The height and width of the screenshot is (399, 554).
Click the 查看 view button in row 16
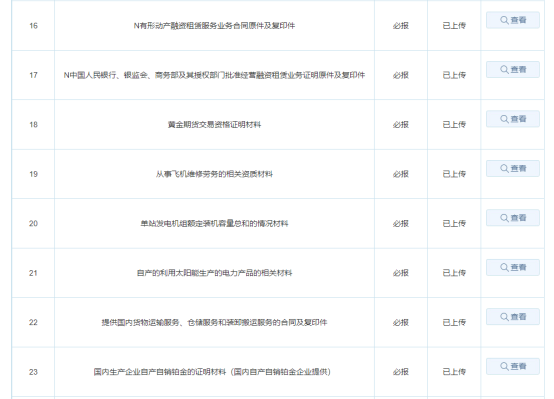click(513, 20)
